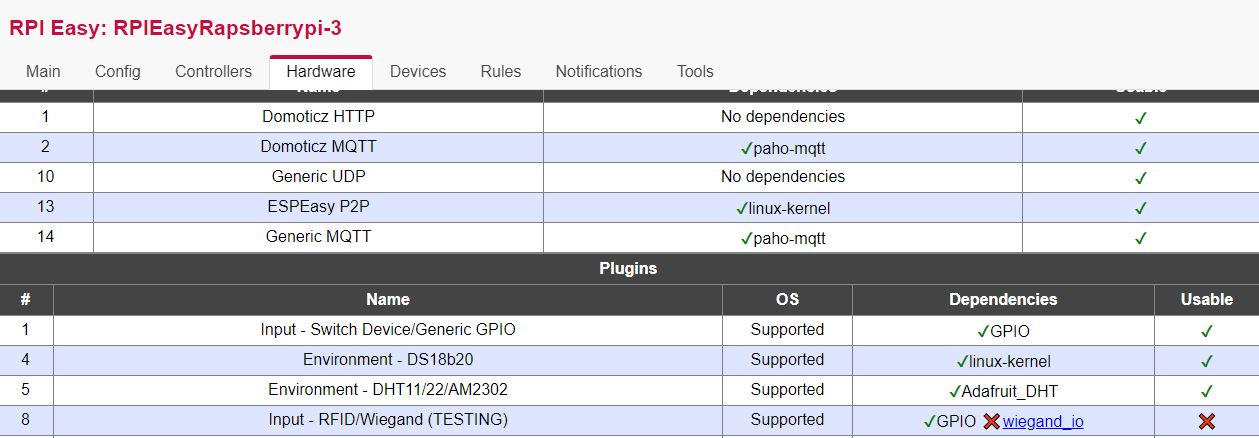The height and width of the screenshot is (438, 1259).
Task: Click the Plugins section header
Action: coord(628,269)
